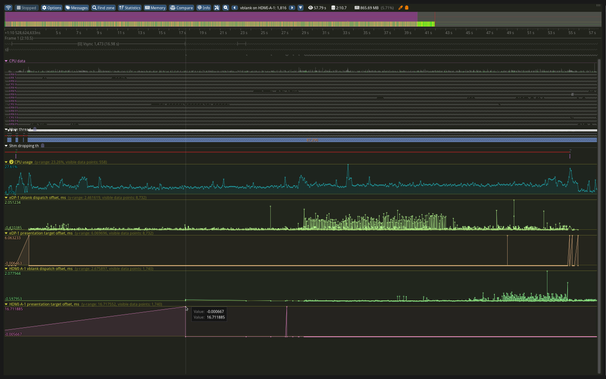The height and width of the screenshot is (379, 606).
Task: Click the memory usage icon showing 865.69 MB
Action: (x=357, y=8)
